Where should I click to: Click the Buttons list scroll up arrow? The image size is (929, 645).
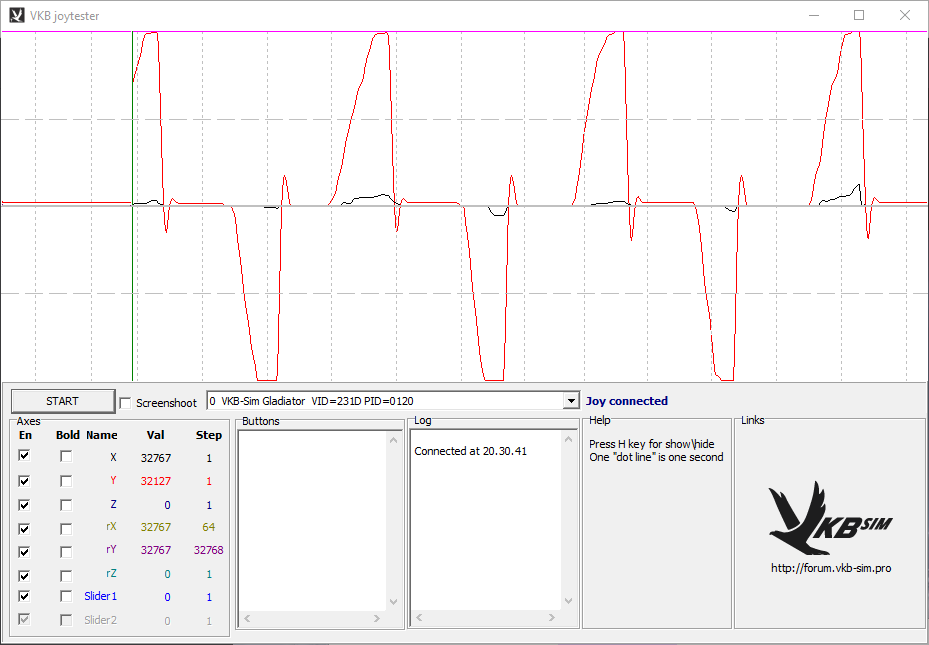tap(393, 439)
